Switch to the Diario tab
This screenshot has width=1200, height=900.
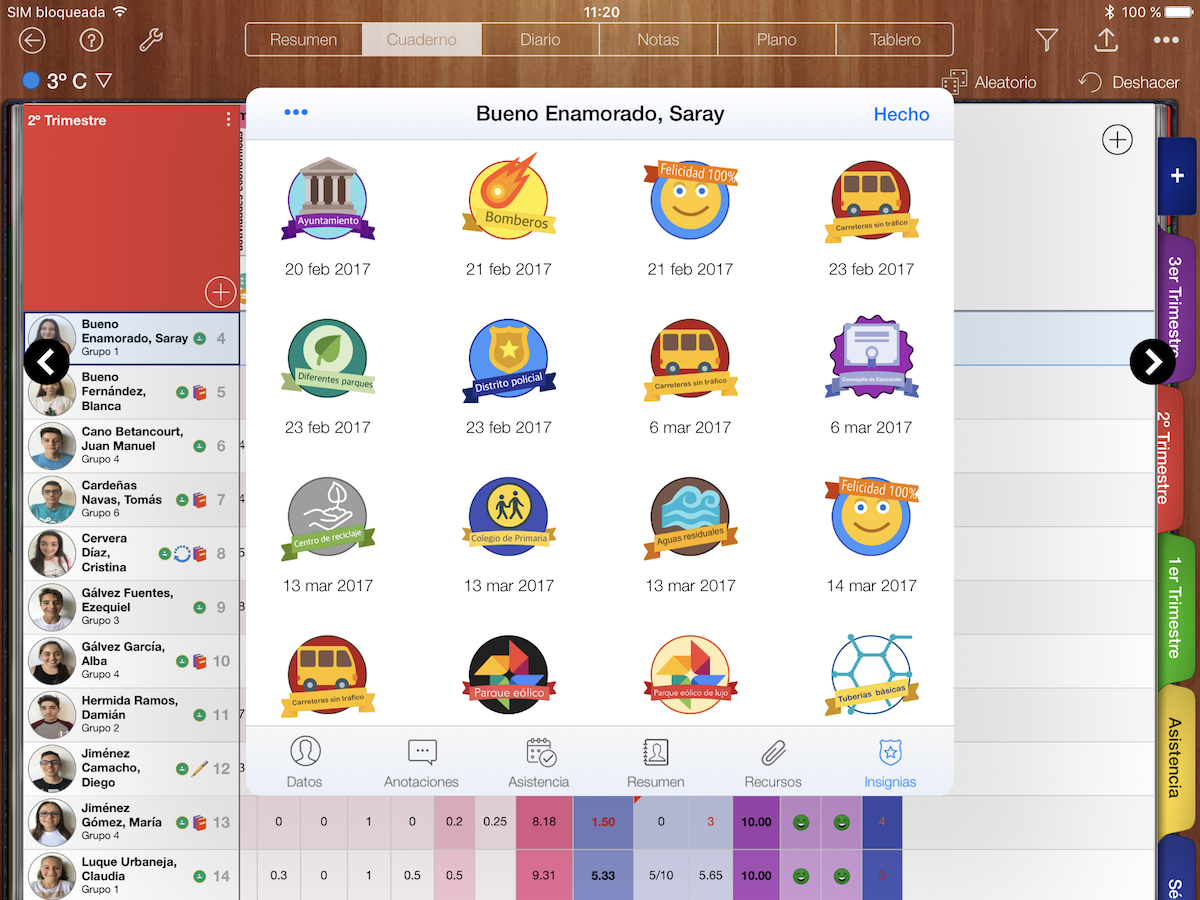pyautogui.click(x=540, y=40)
